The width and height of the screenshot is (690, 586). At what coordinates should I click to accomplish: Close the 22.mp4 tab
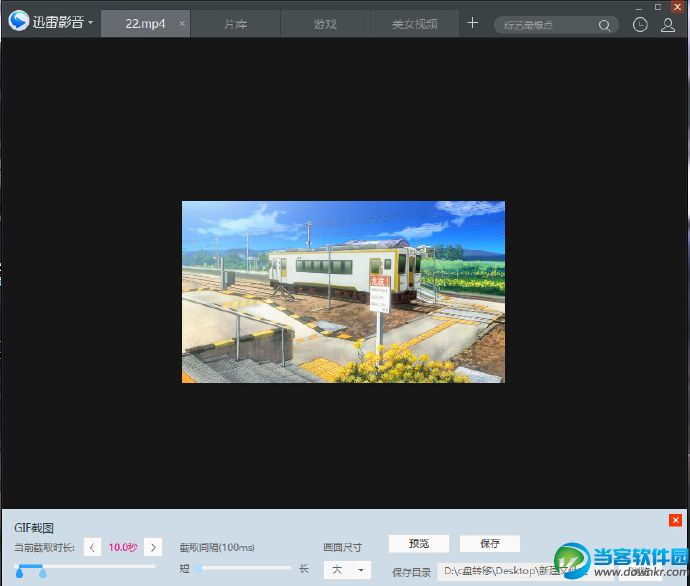click(182, 23)
